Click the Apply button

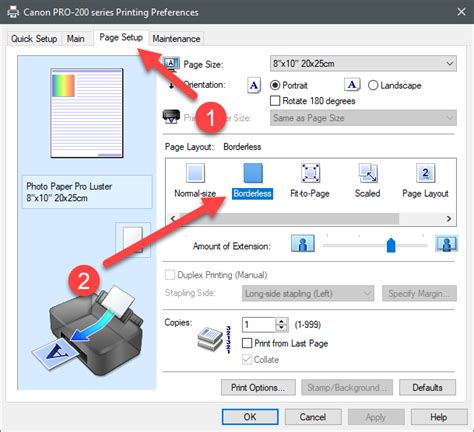pyautogui.click(x=376, y=417)
